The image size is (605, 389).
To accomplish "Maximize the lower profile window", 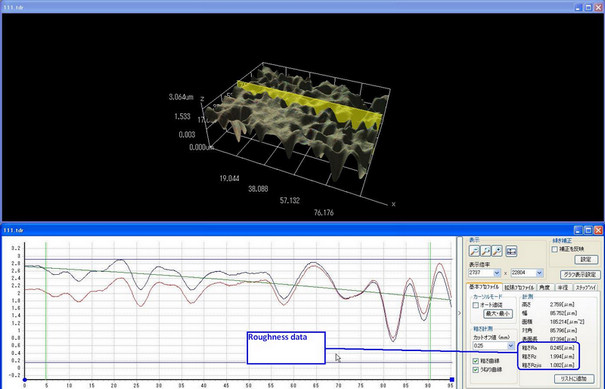I will point(588,230).
